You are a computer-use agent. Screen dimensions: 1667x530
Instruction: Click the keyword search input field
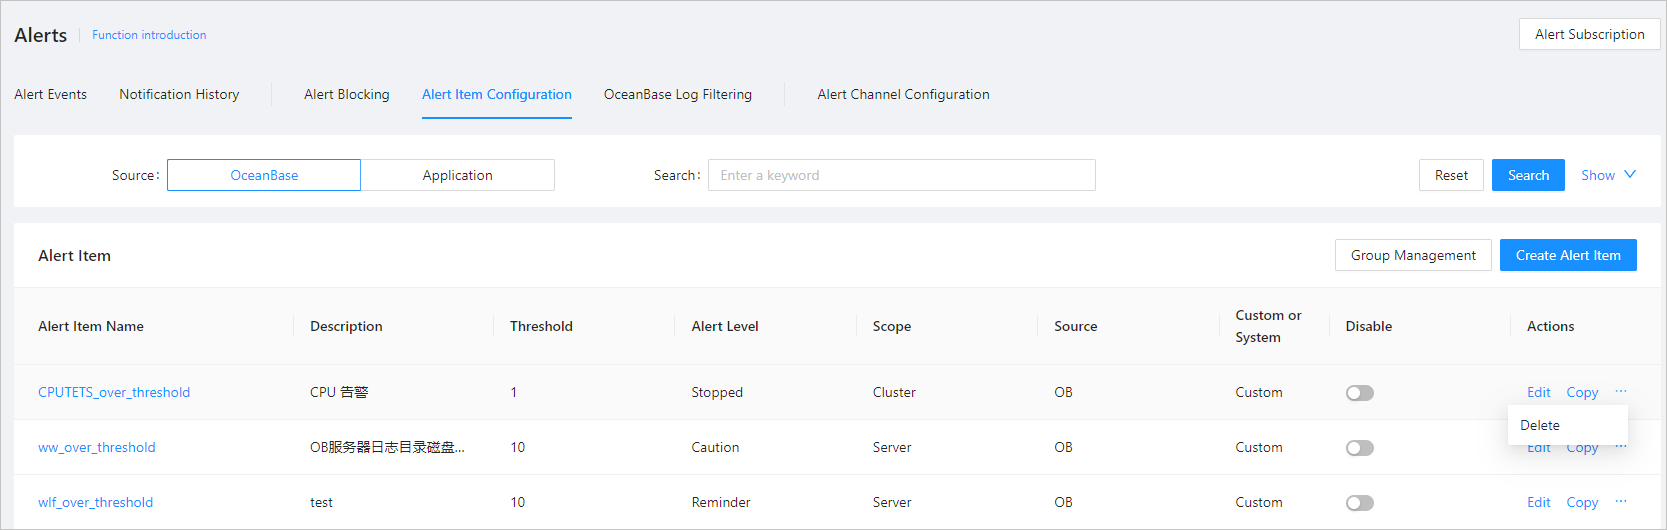click(x=901, y=175)
